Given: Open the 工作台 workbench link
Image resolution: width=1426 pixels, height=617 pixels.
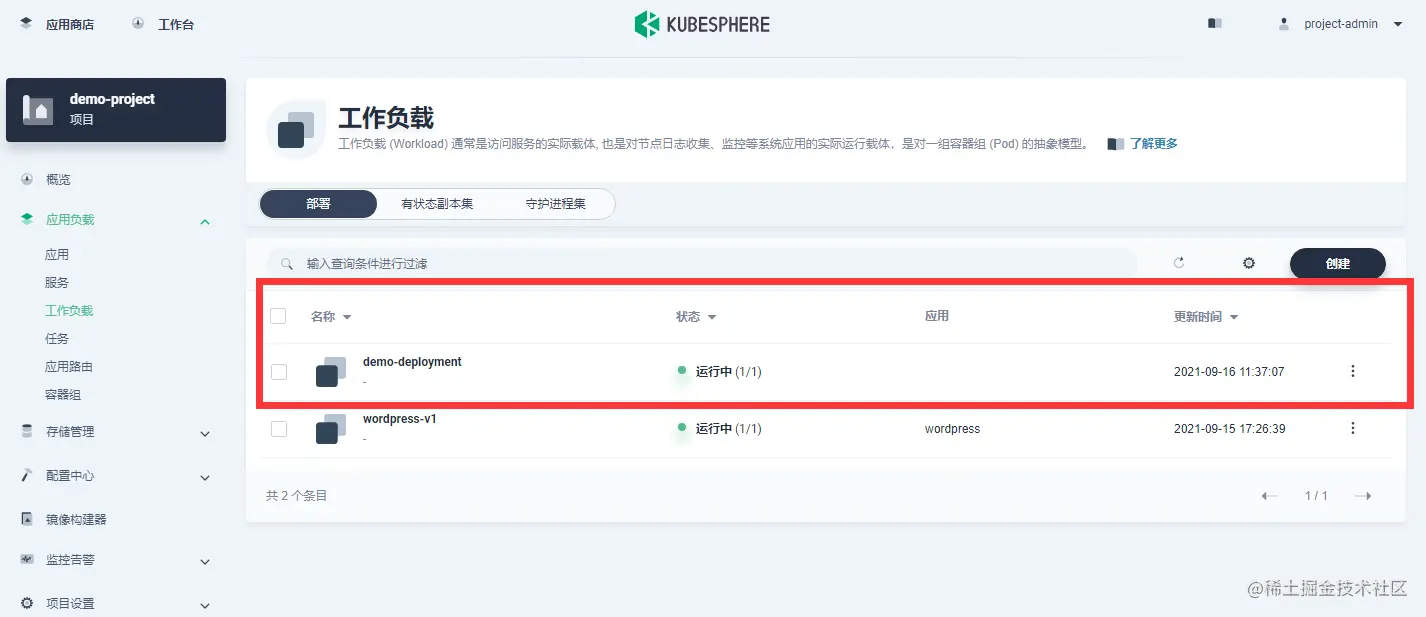Looking at the screenshot, I should [163, 24].
